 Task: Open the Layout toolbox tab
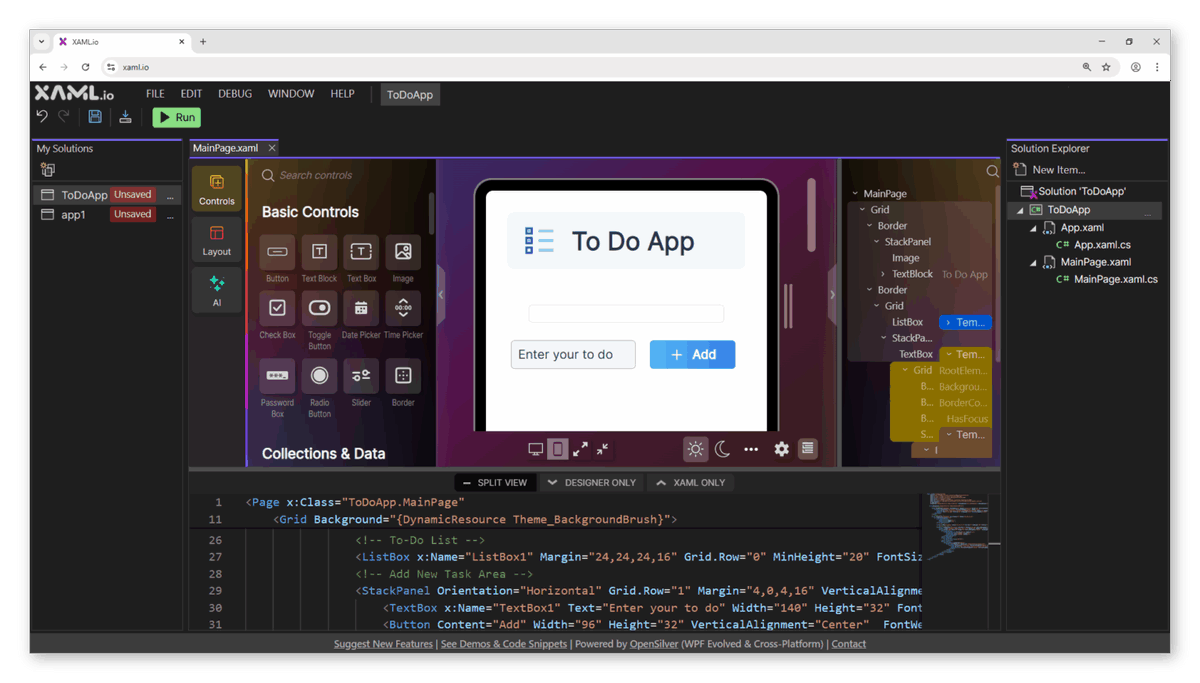[217, 240]
